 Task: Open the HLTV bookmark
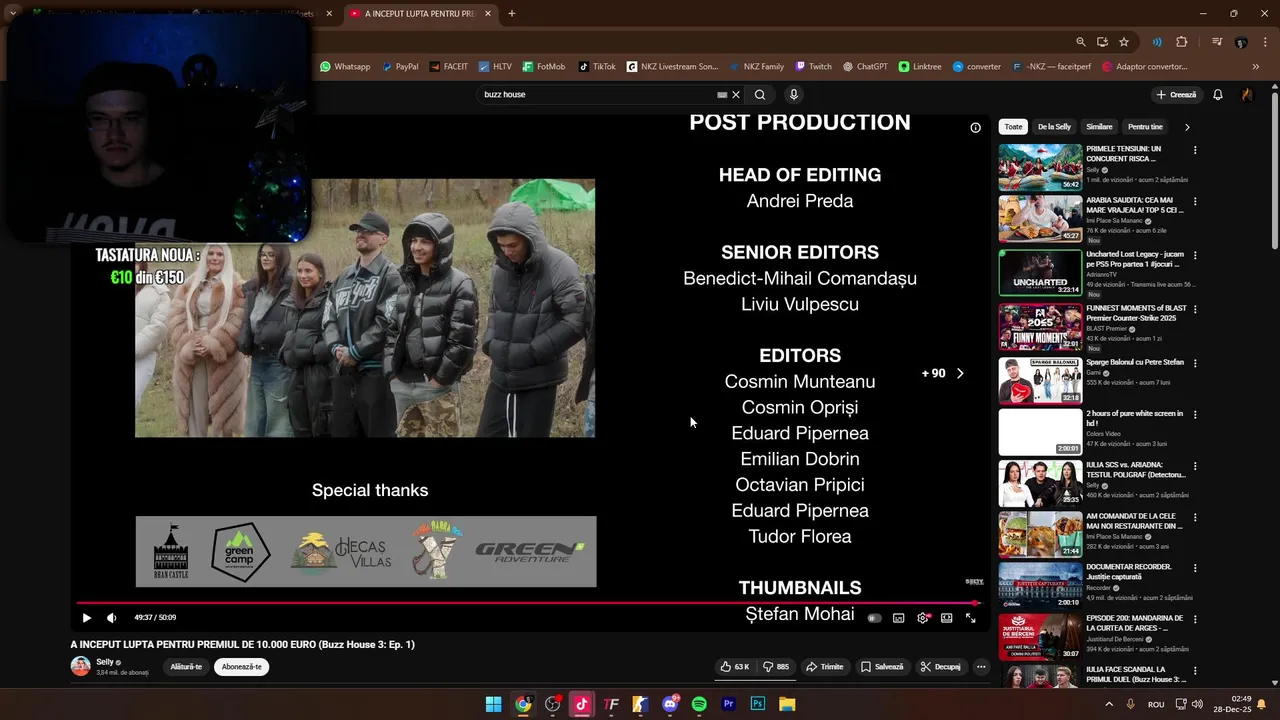pos(495,67)
